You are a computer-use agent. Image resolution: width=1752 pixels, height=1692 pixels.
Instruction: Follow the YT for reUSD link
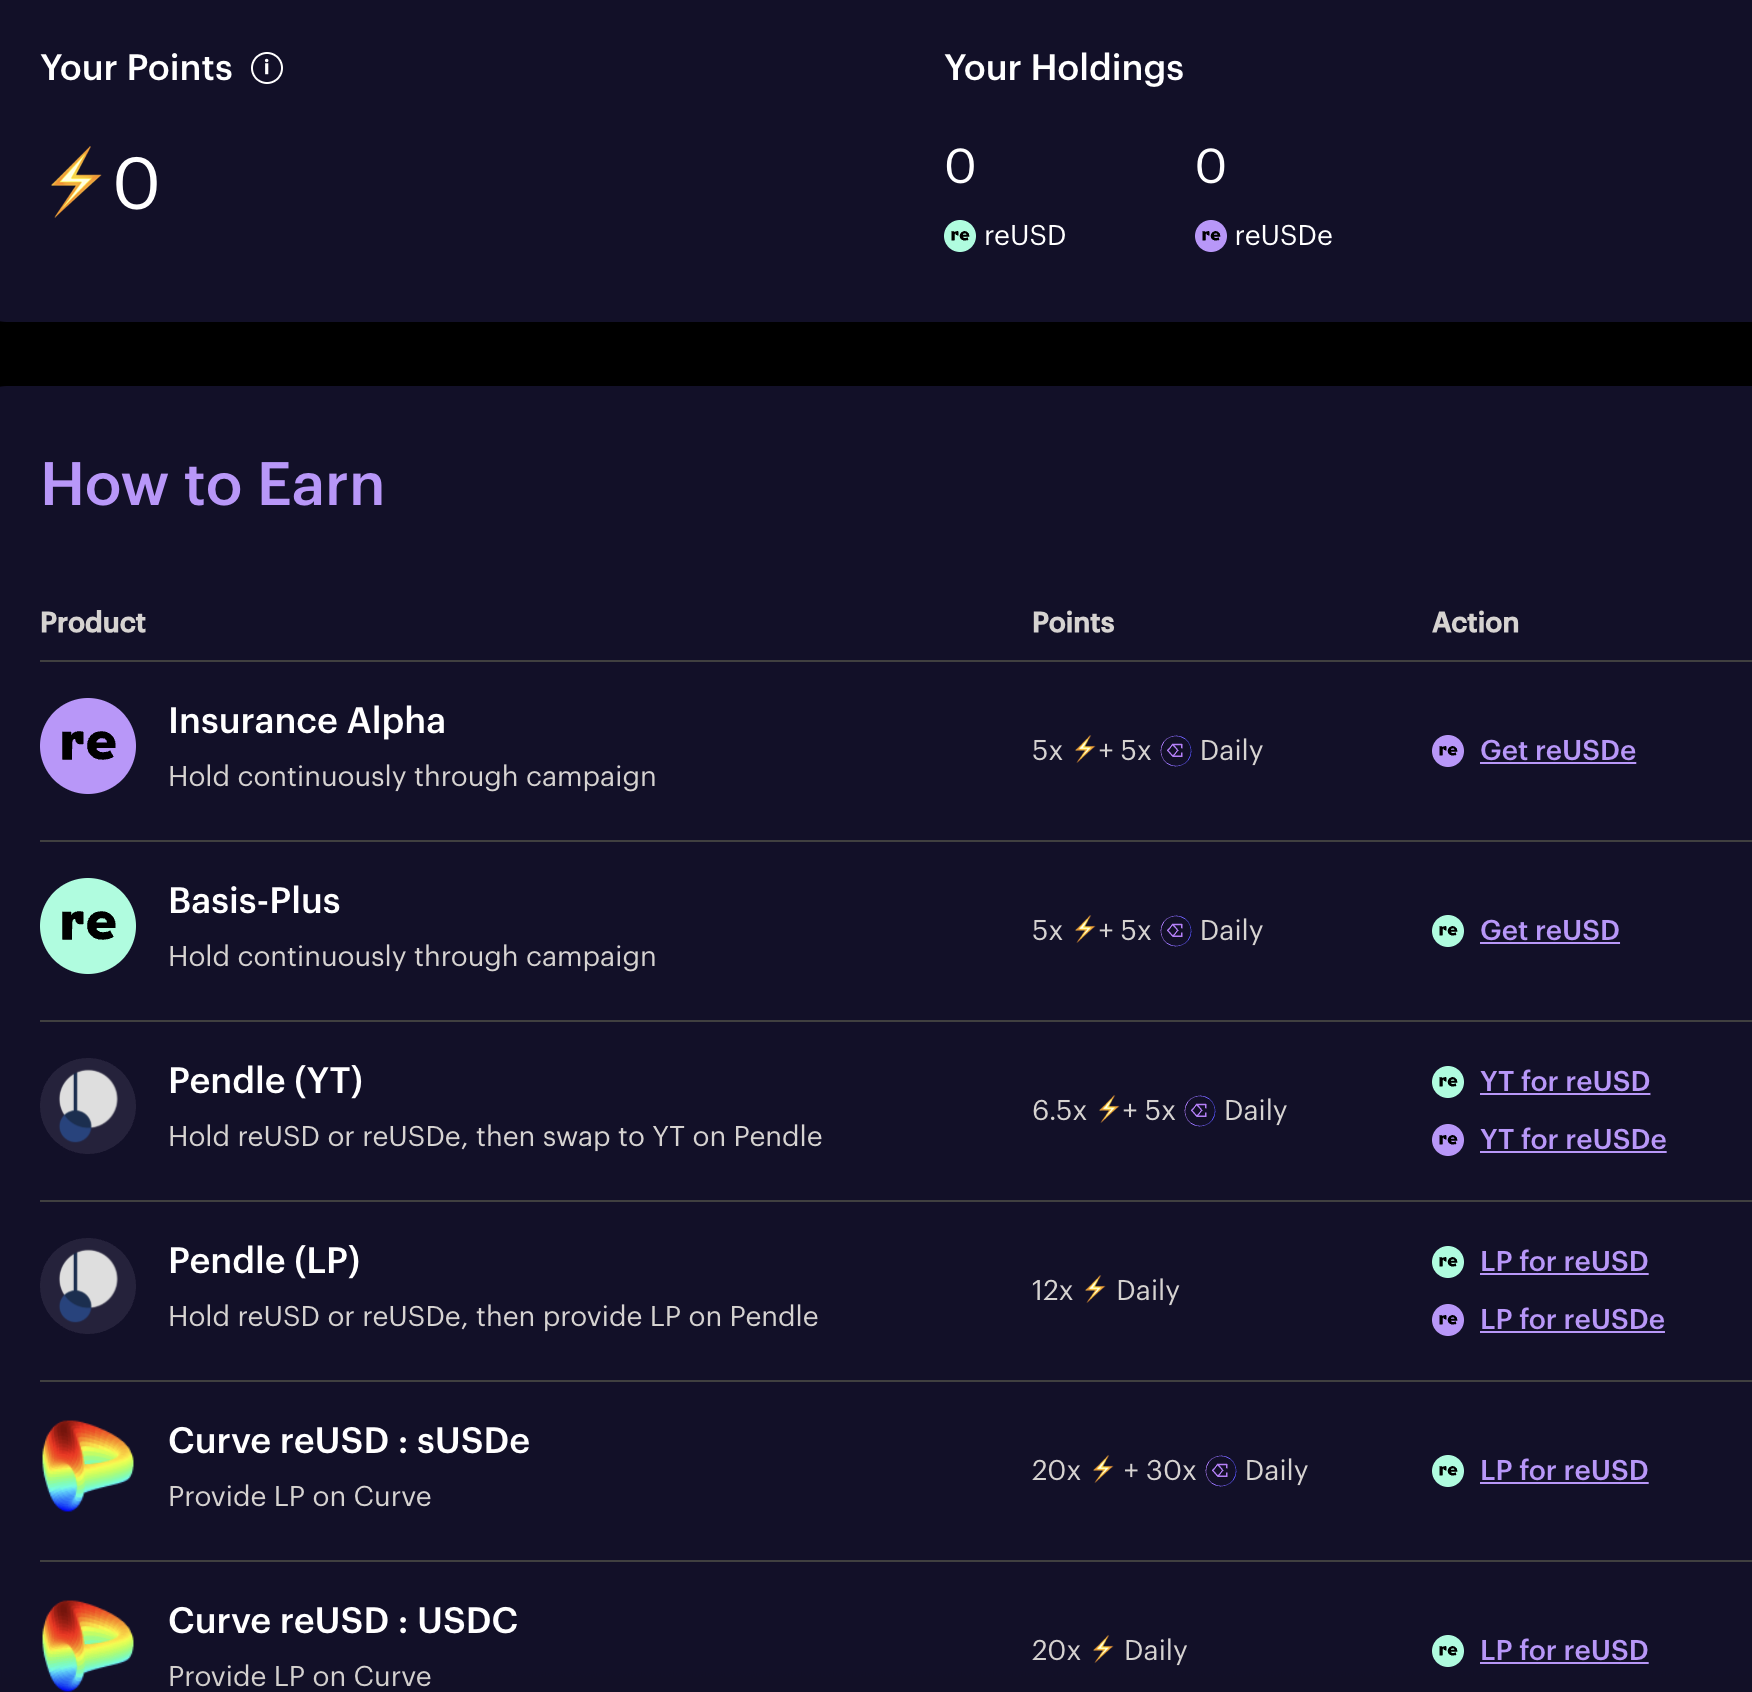click(1564, 1081)
